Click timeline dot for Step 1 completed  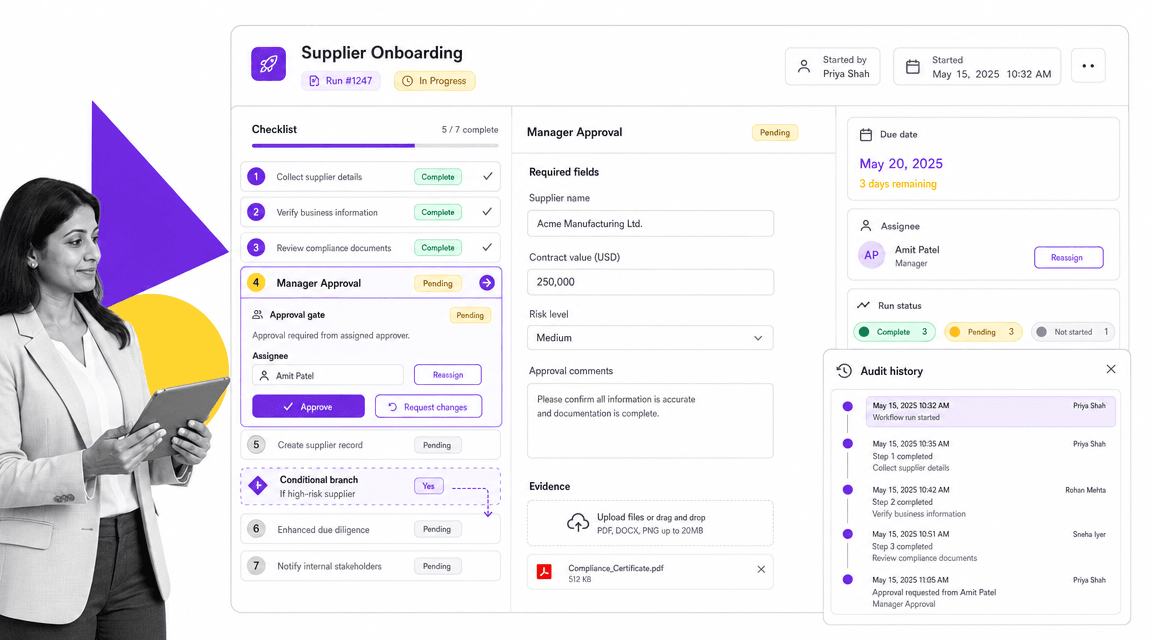point(848,443)
